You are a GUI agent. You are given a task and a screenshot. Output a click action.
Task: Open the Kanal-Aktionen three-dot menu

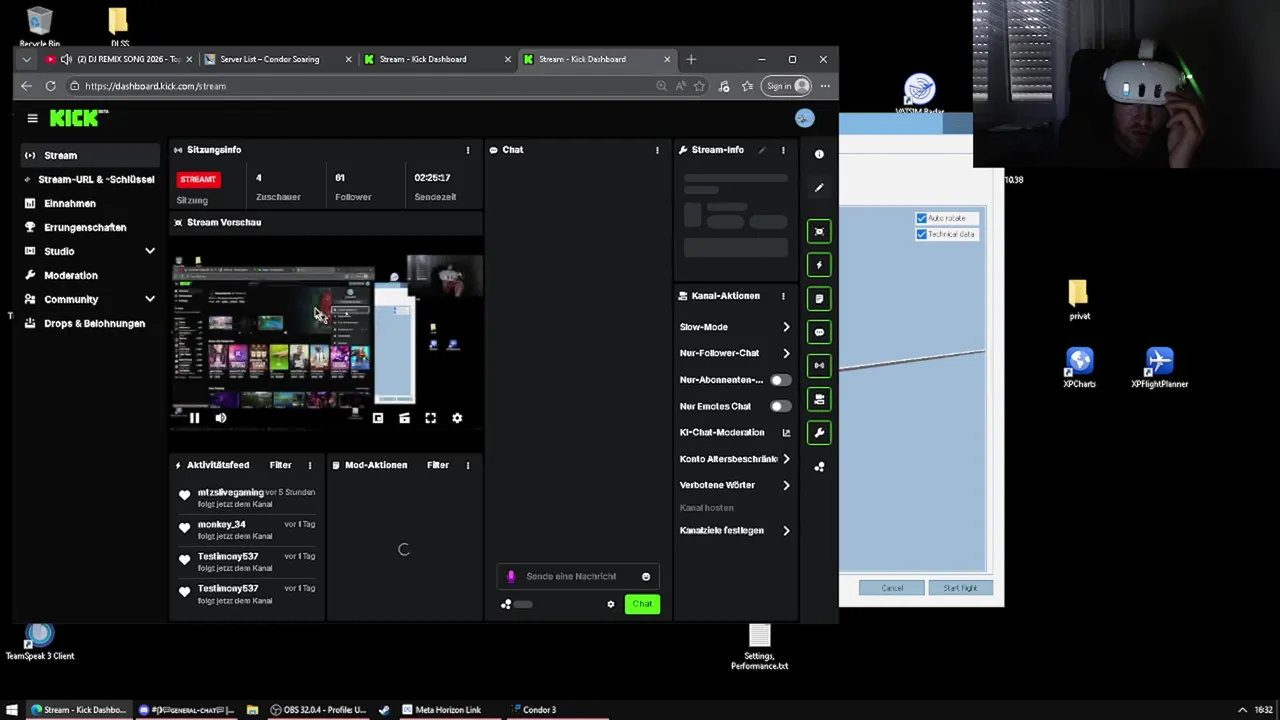pyautogui.click(x=783, y=296)
